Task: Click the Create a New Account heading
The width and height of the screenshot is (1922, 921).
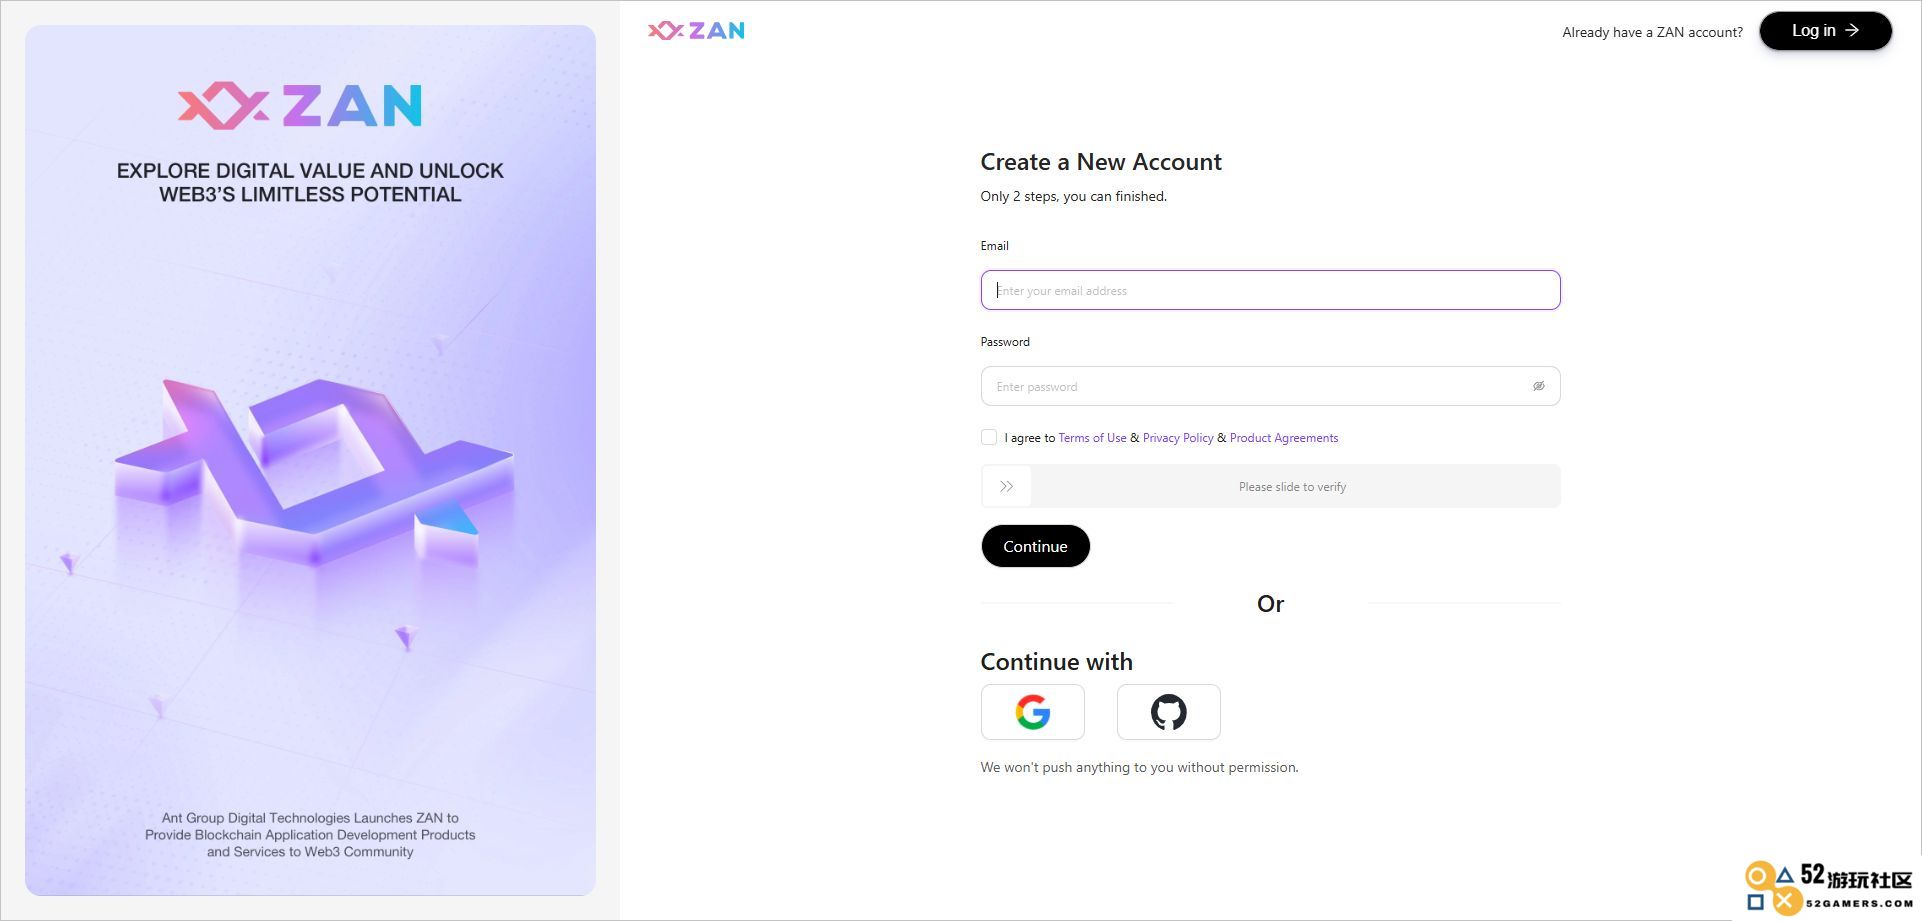Action: click(x=1101, y=162)
